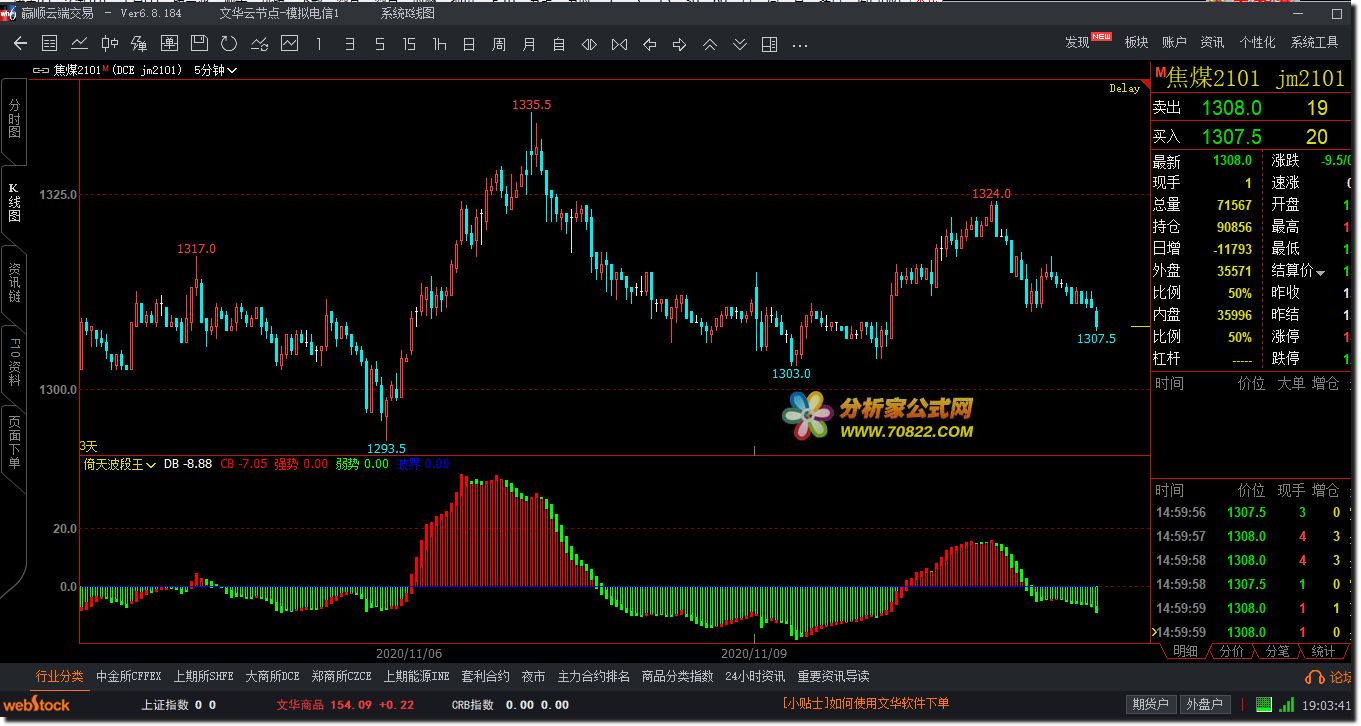Select the 商品分类指数 bottom tab
This screenshot has width=1361, height=726.
(677, 677)
